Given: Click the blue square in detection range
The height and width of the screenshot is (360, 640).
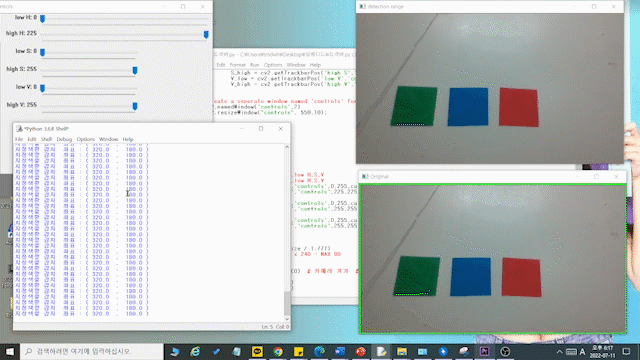Looking at the screenshot, I should click(x=468, y=107).
